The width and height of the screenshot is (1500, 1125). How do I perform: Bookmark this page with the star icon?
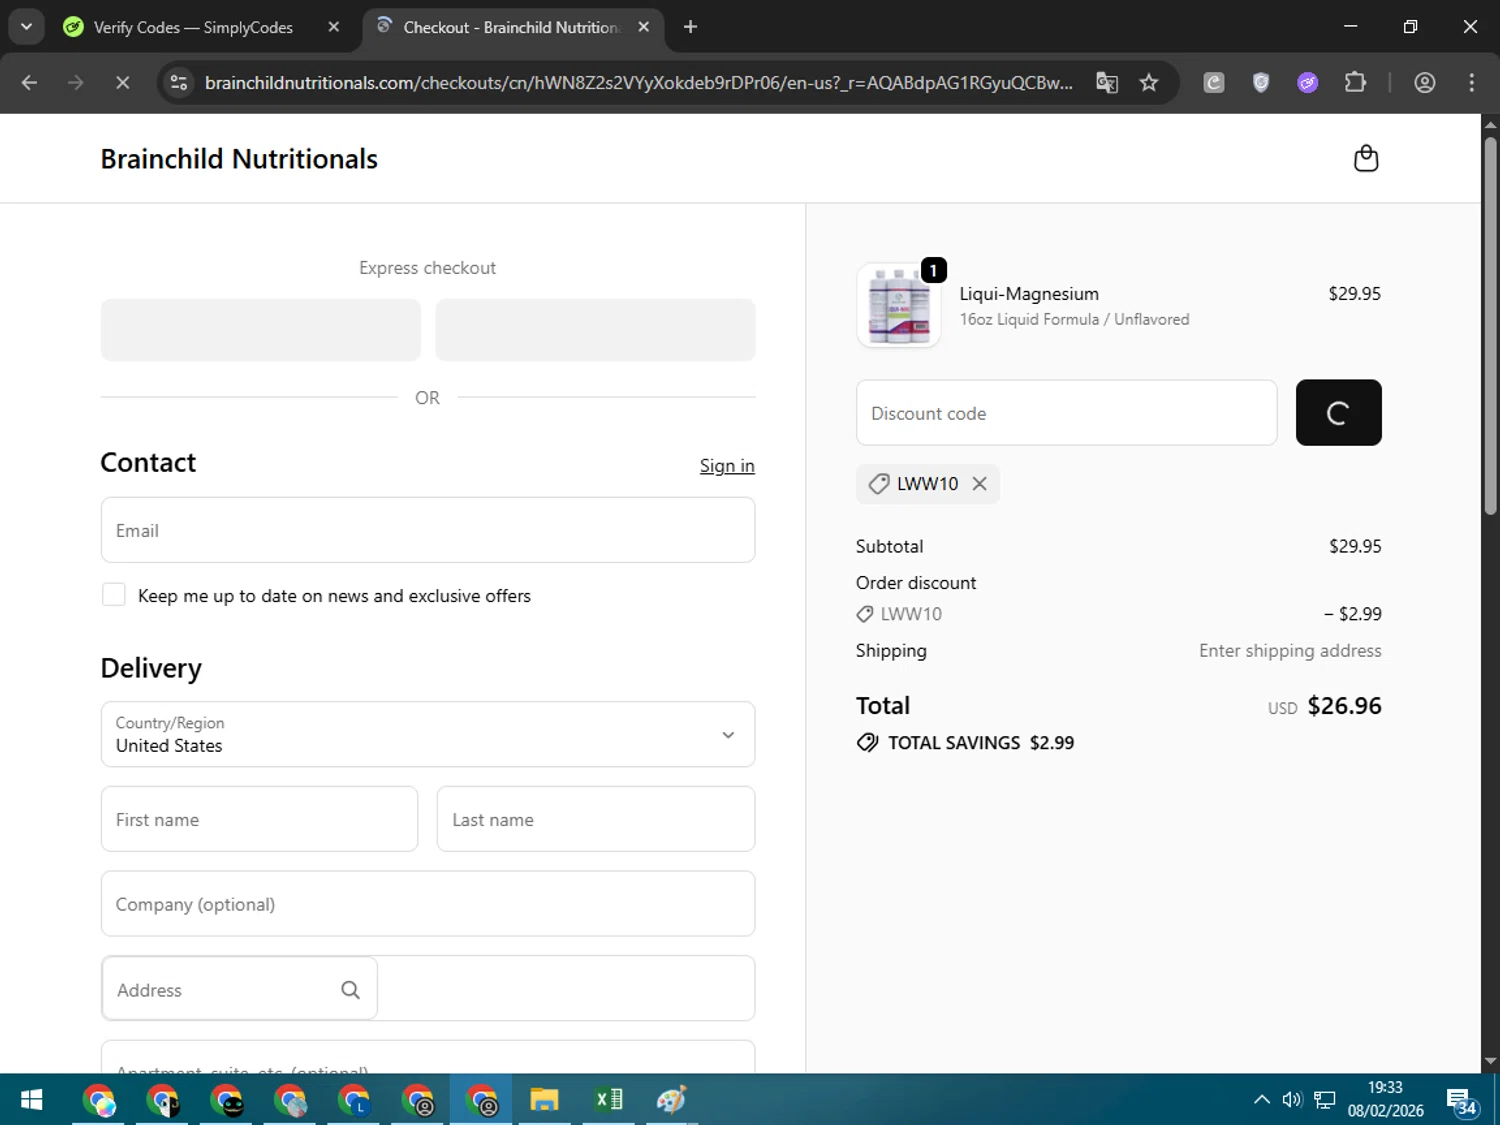1149,83
